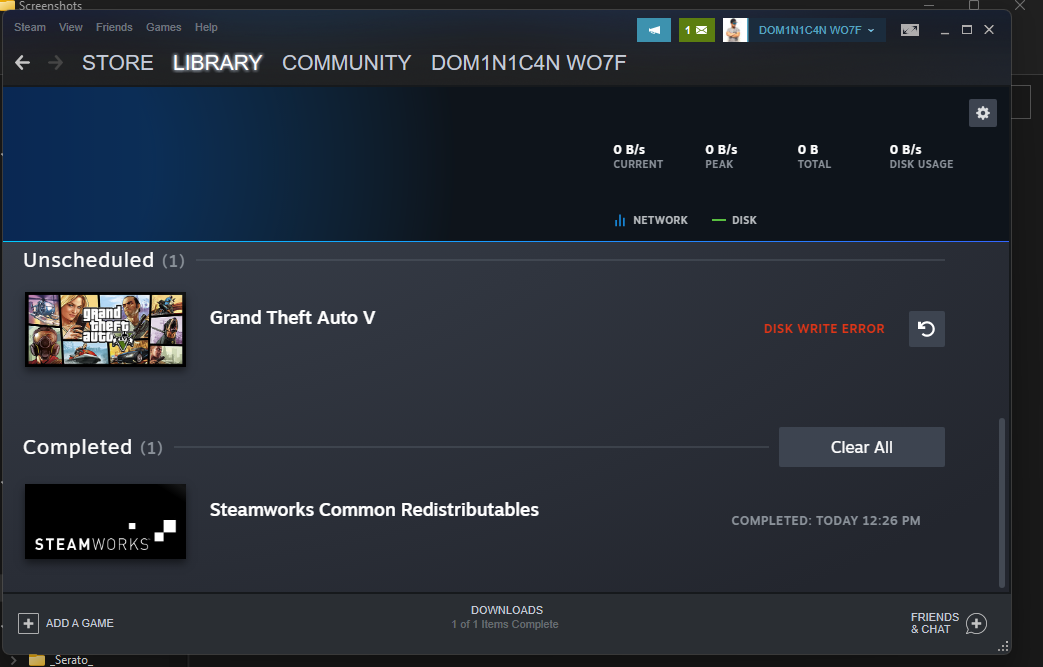Open the announcements megaphone icon
The height and width of the screenshot is (667, 1043).
(653, 30)
